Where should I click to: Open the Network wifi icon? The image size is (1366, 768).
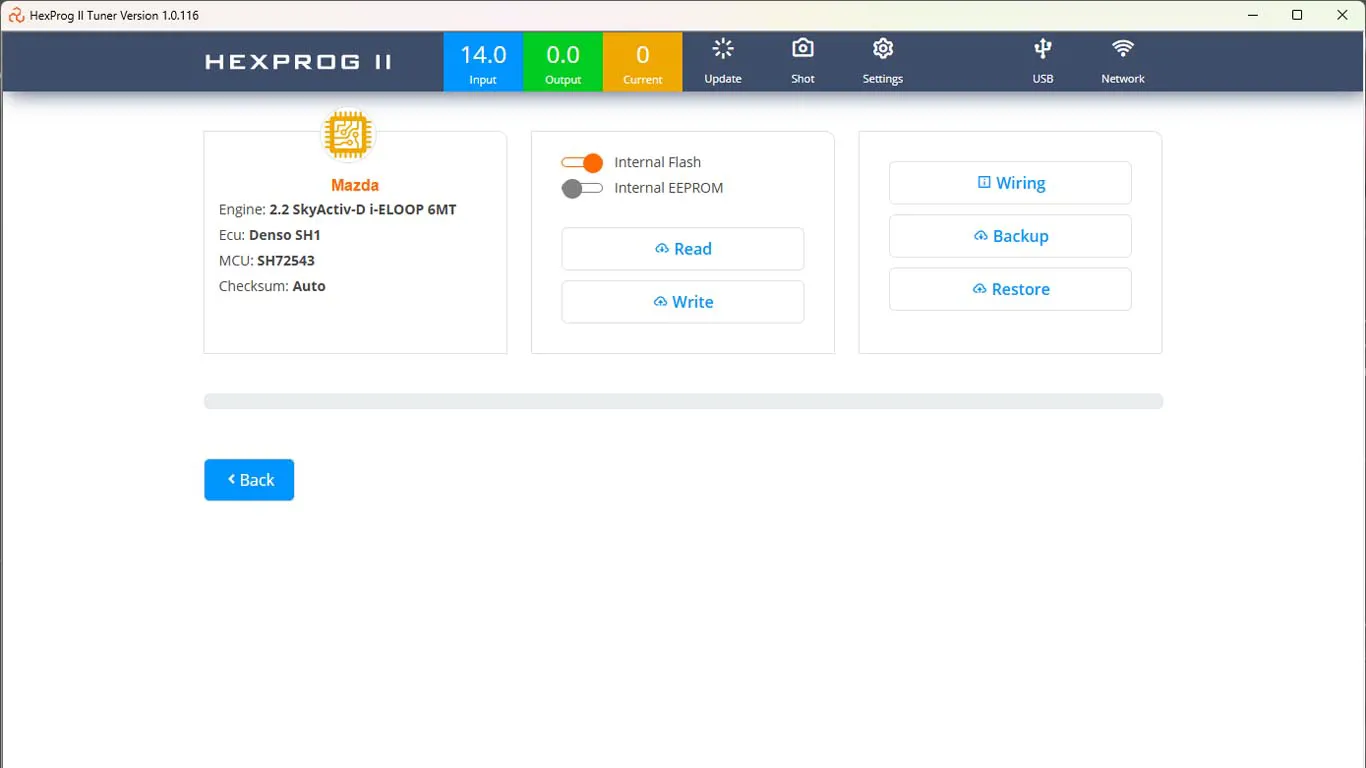pyautogui.click(x=1123, y=49)
